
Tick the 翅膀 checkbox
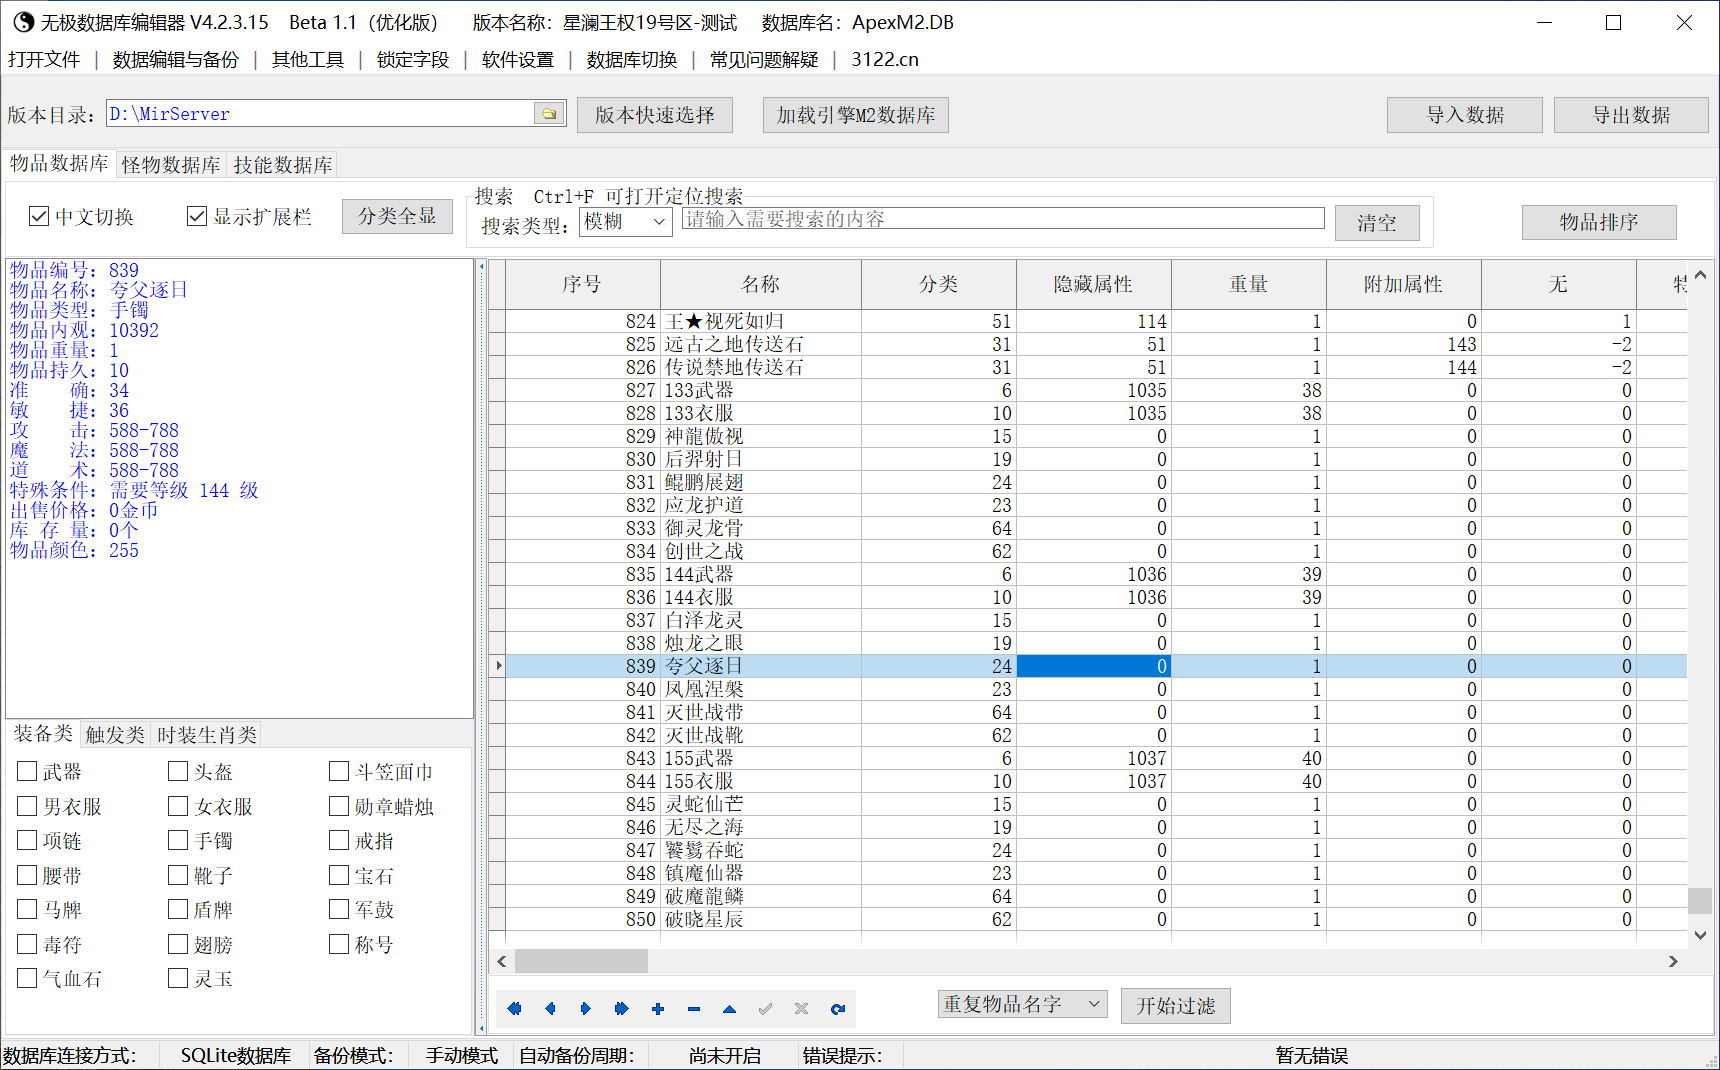(178, 944)
